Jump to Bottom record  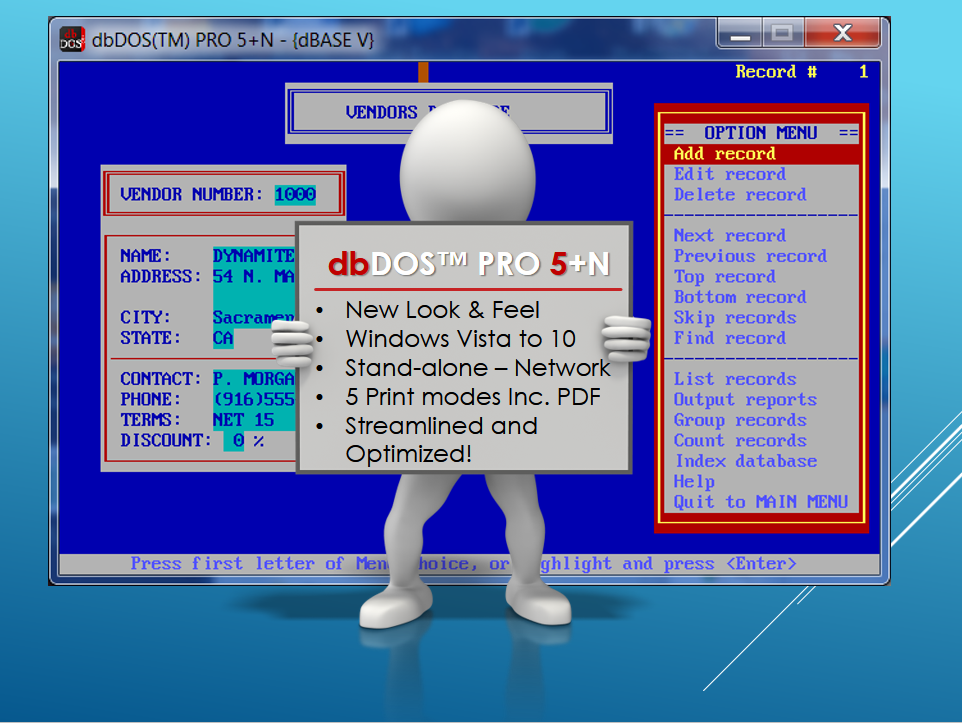(x=740, y=297)
